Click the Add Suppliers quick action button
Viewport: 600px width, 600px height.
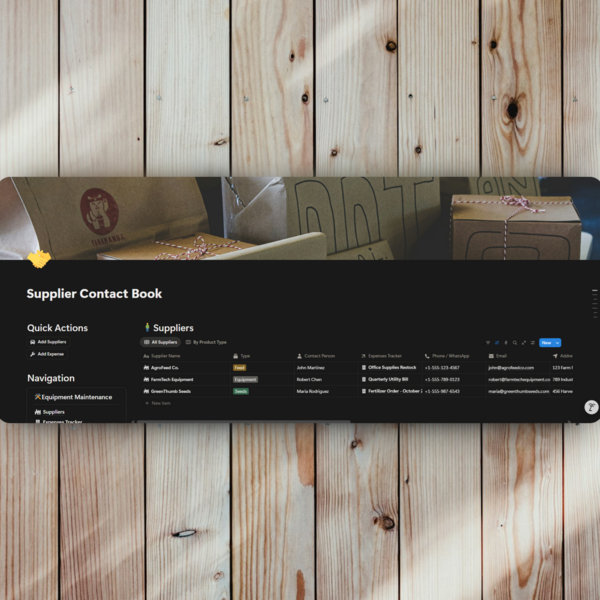tap(48, 342)
